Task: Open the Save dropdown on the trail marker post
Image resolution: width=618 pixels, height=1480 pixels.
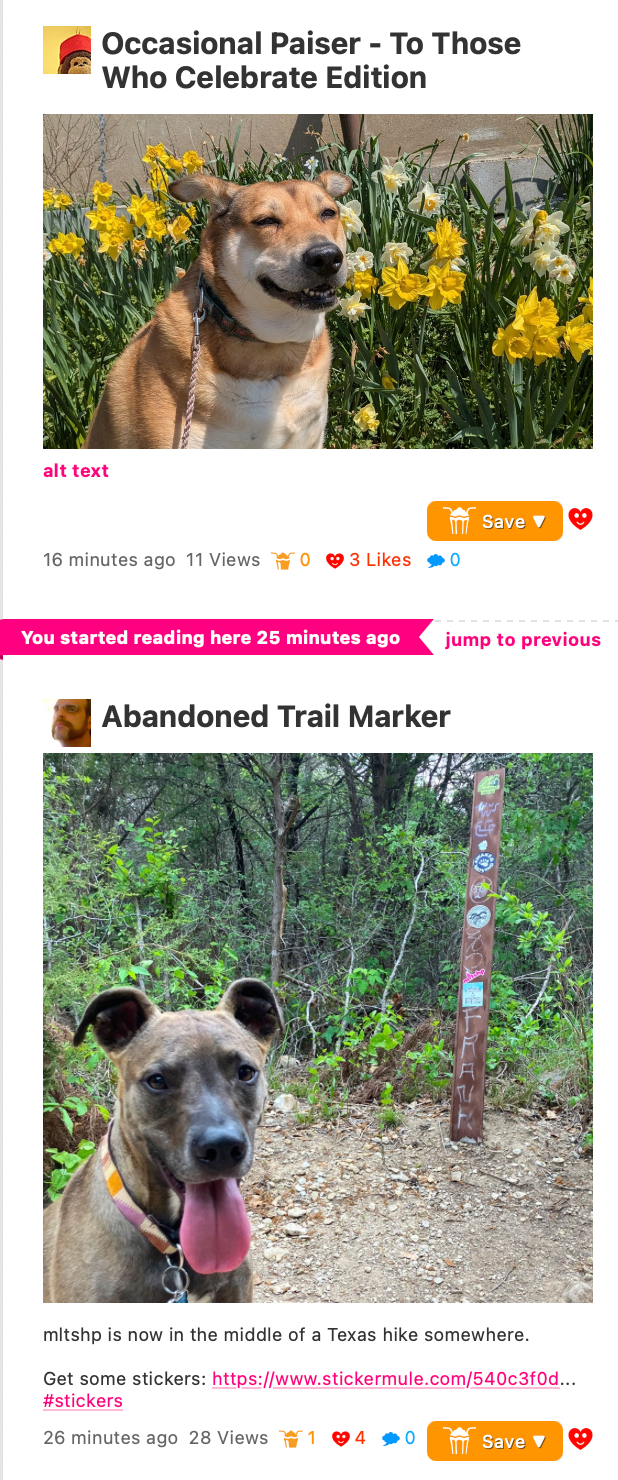Action: click(495, 1441)
